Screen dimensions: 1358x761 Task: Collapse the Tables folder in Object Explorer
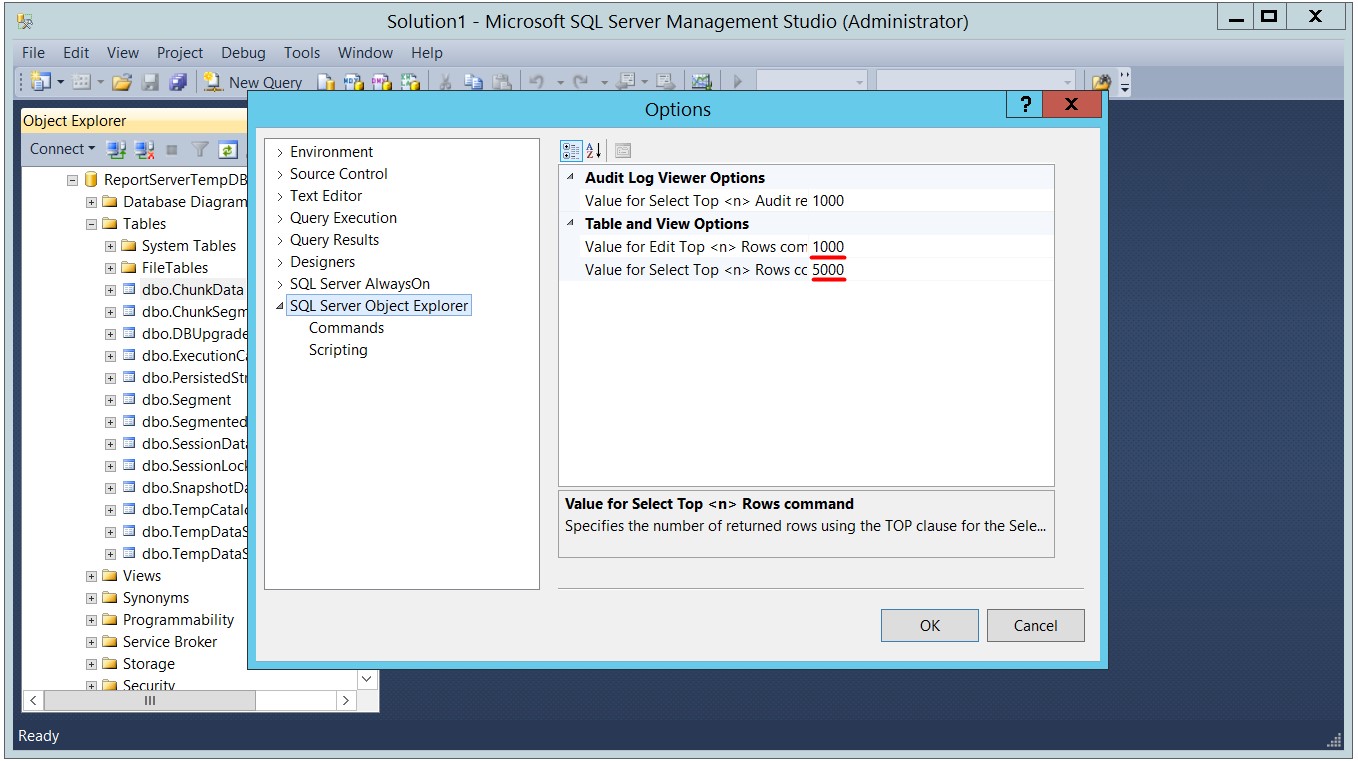click(91, 224)
